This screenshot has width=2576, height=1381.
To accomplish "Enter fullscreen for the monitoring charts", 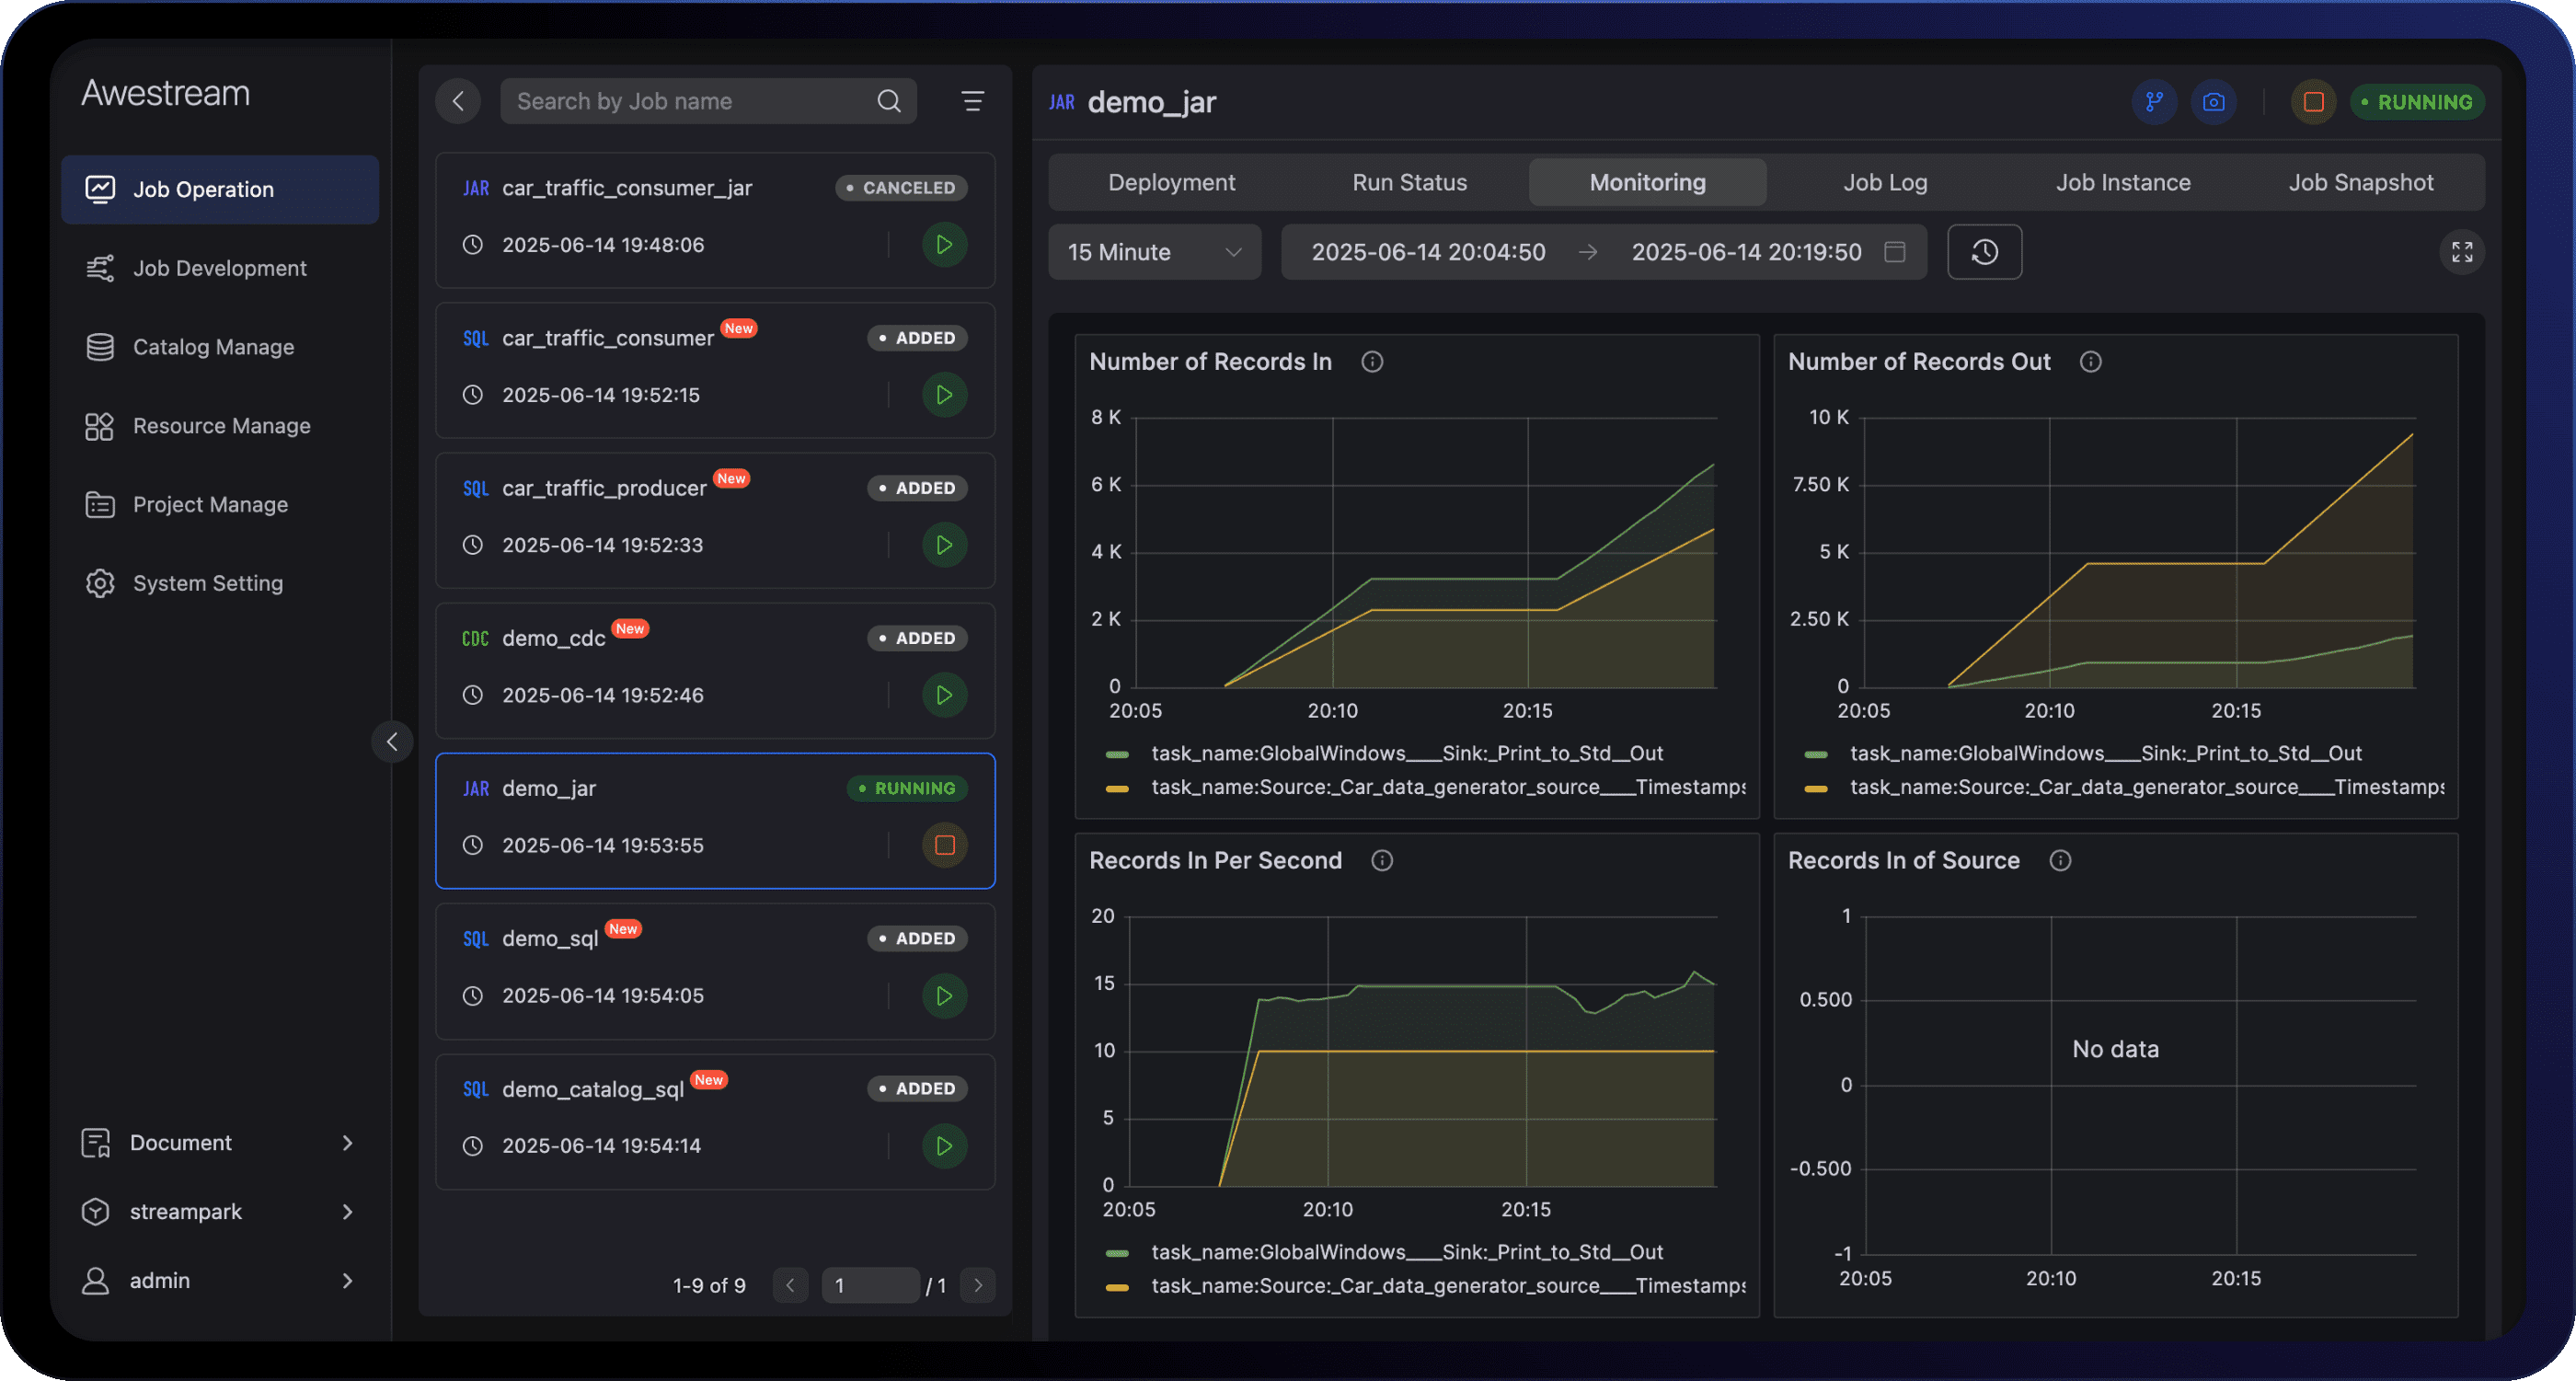I will (x=2461, y=252).
